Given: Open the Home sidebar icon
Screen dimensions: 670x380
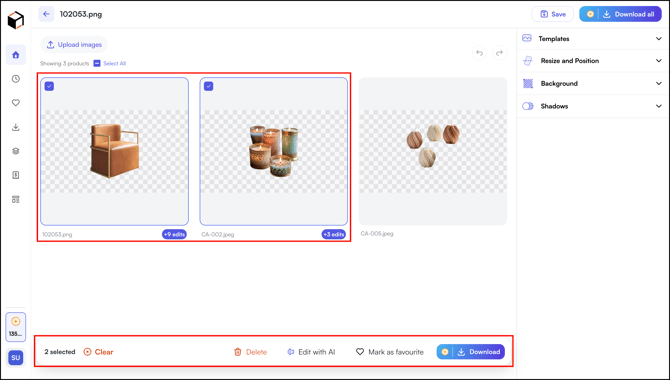Looking at the screenshot, I should [16, 55].
